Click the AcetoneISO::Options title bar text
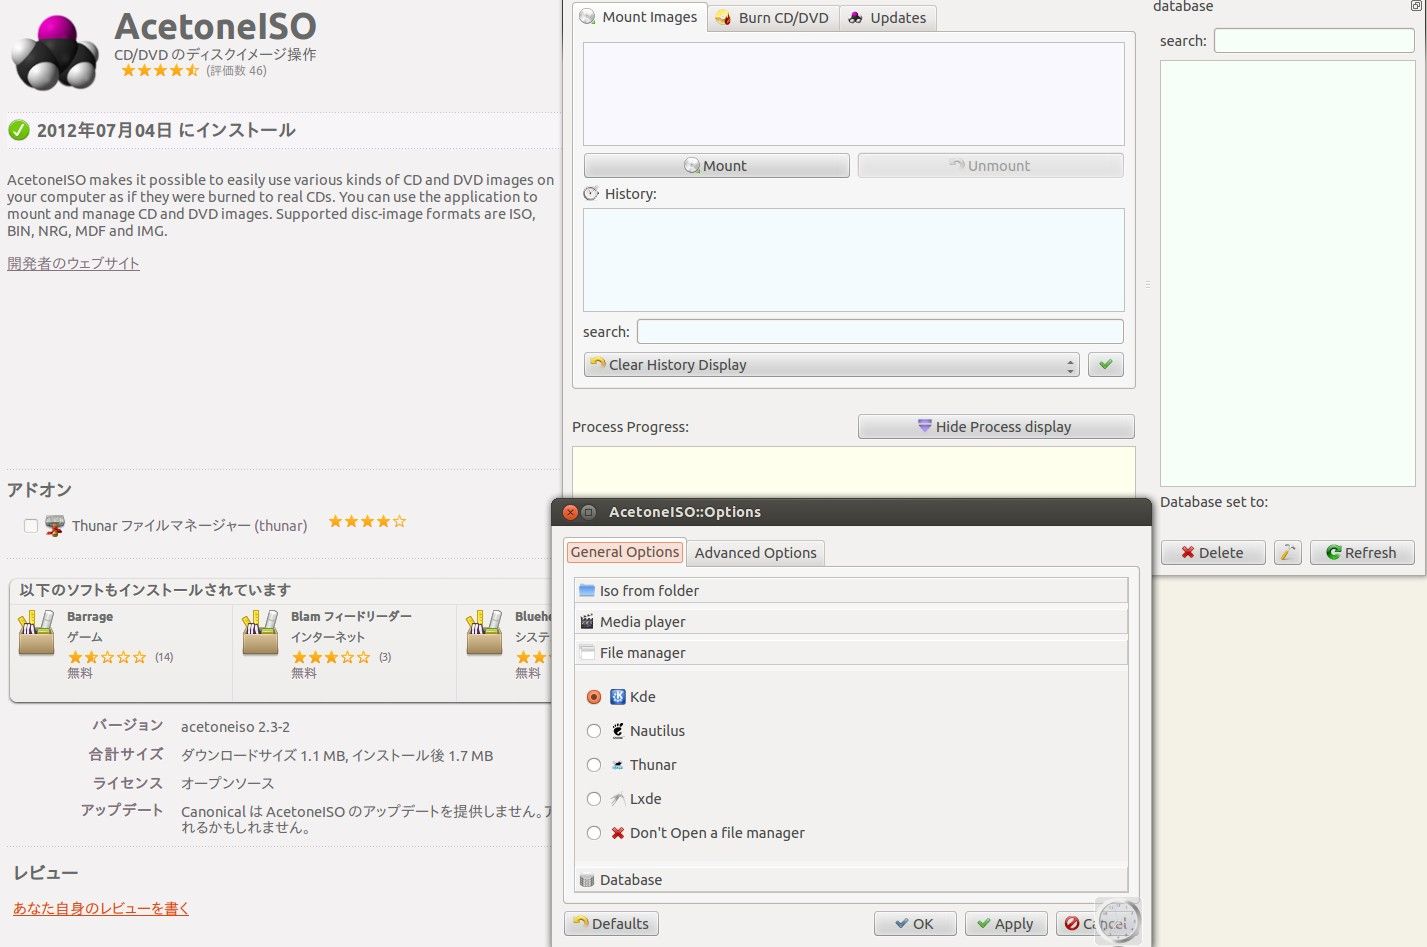The height and width of the screenshot is (947, 1427). [x=685, y=512]
